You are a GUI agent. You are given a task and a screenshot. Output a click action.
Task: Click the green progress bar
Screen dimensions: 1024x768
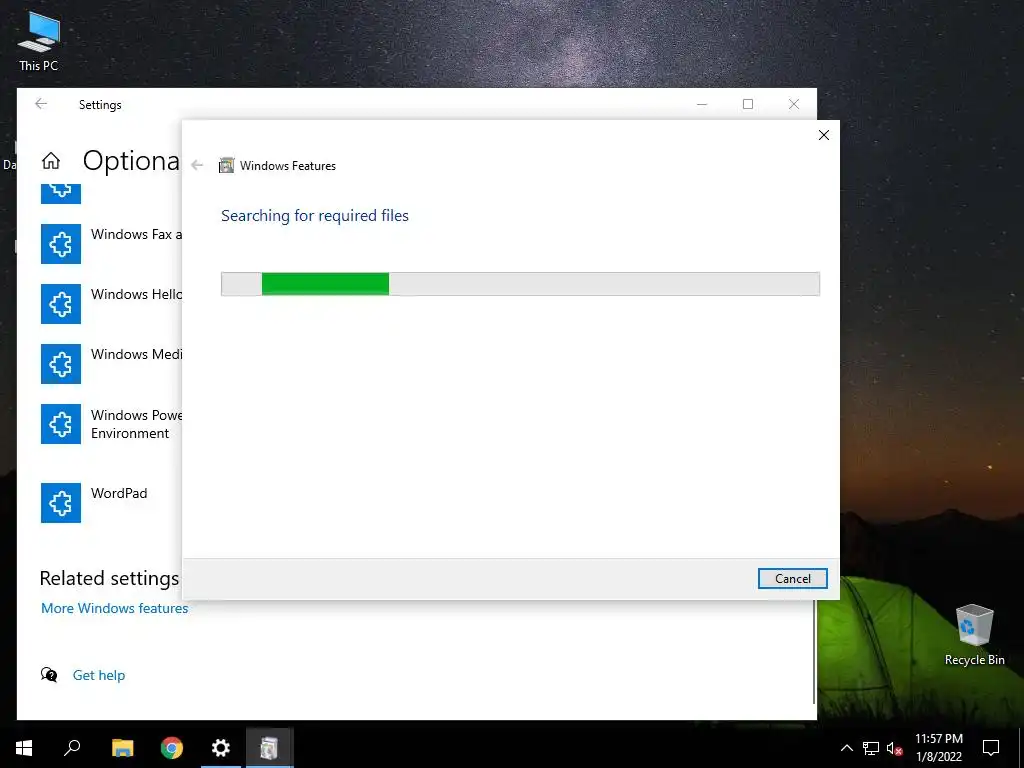pos(325,284)
